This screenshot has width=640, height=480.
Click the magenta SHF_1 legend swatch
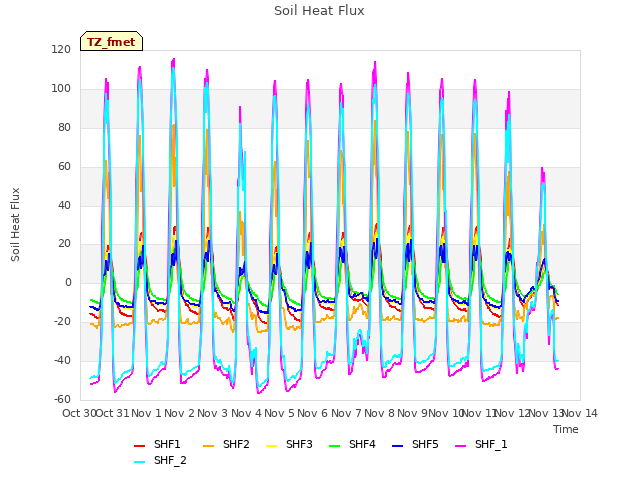tap(460, 446)
